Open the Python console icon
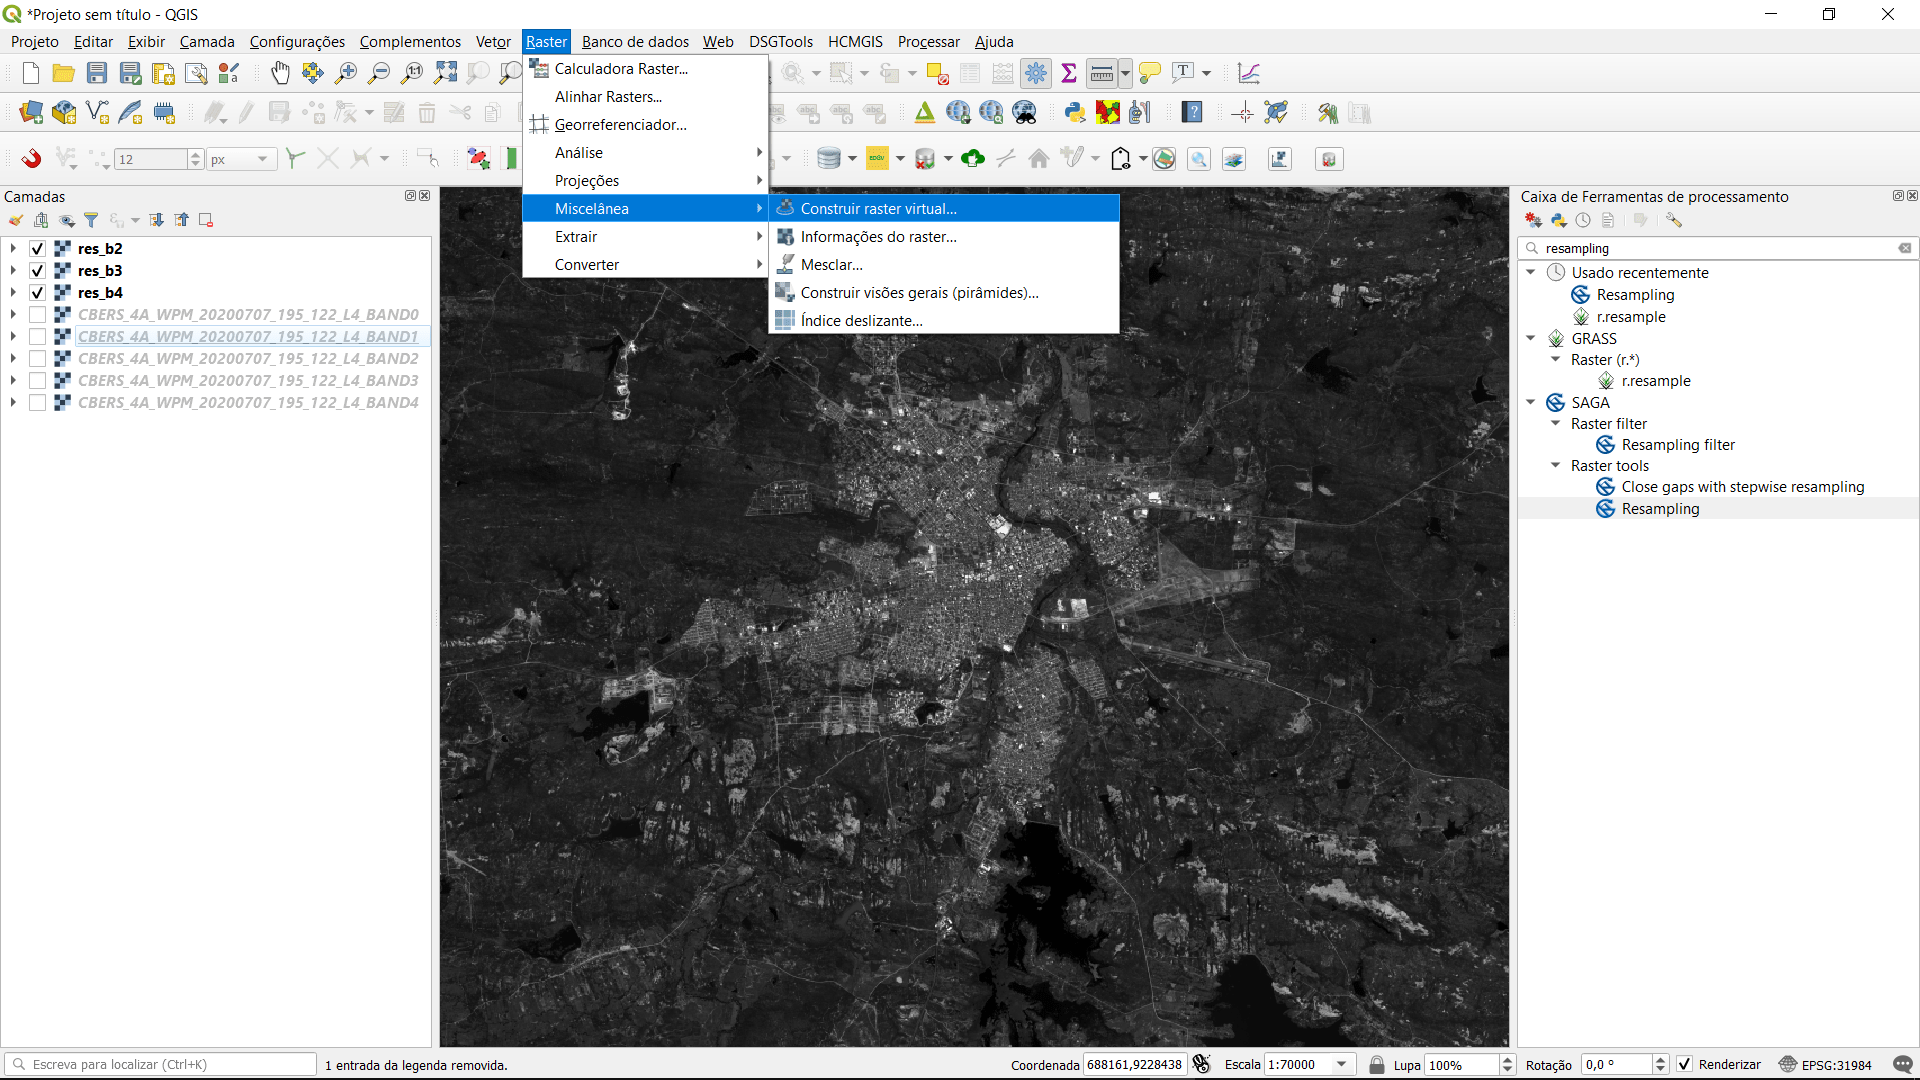Viewport: 1920px width, 1080px height. (1075, 113)
